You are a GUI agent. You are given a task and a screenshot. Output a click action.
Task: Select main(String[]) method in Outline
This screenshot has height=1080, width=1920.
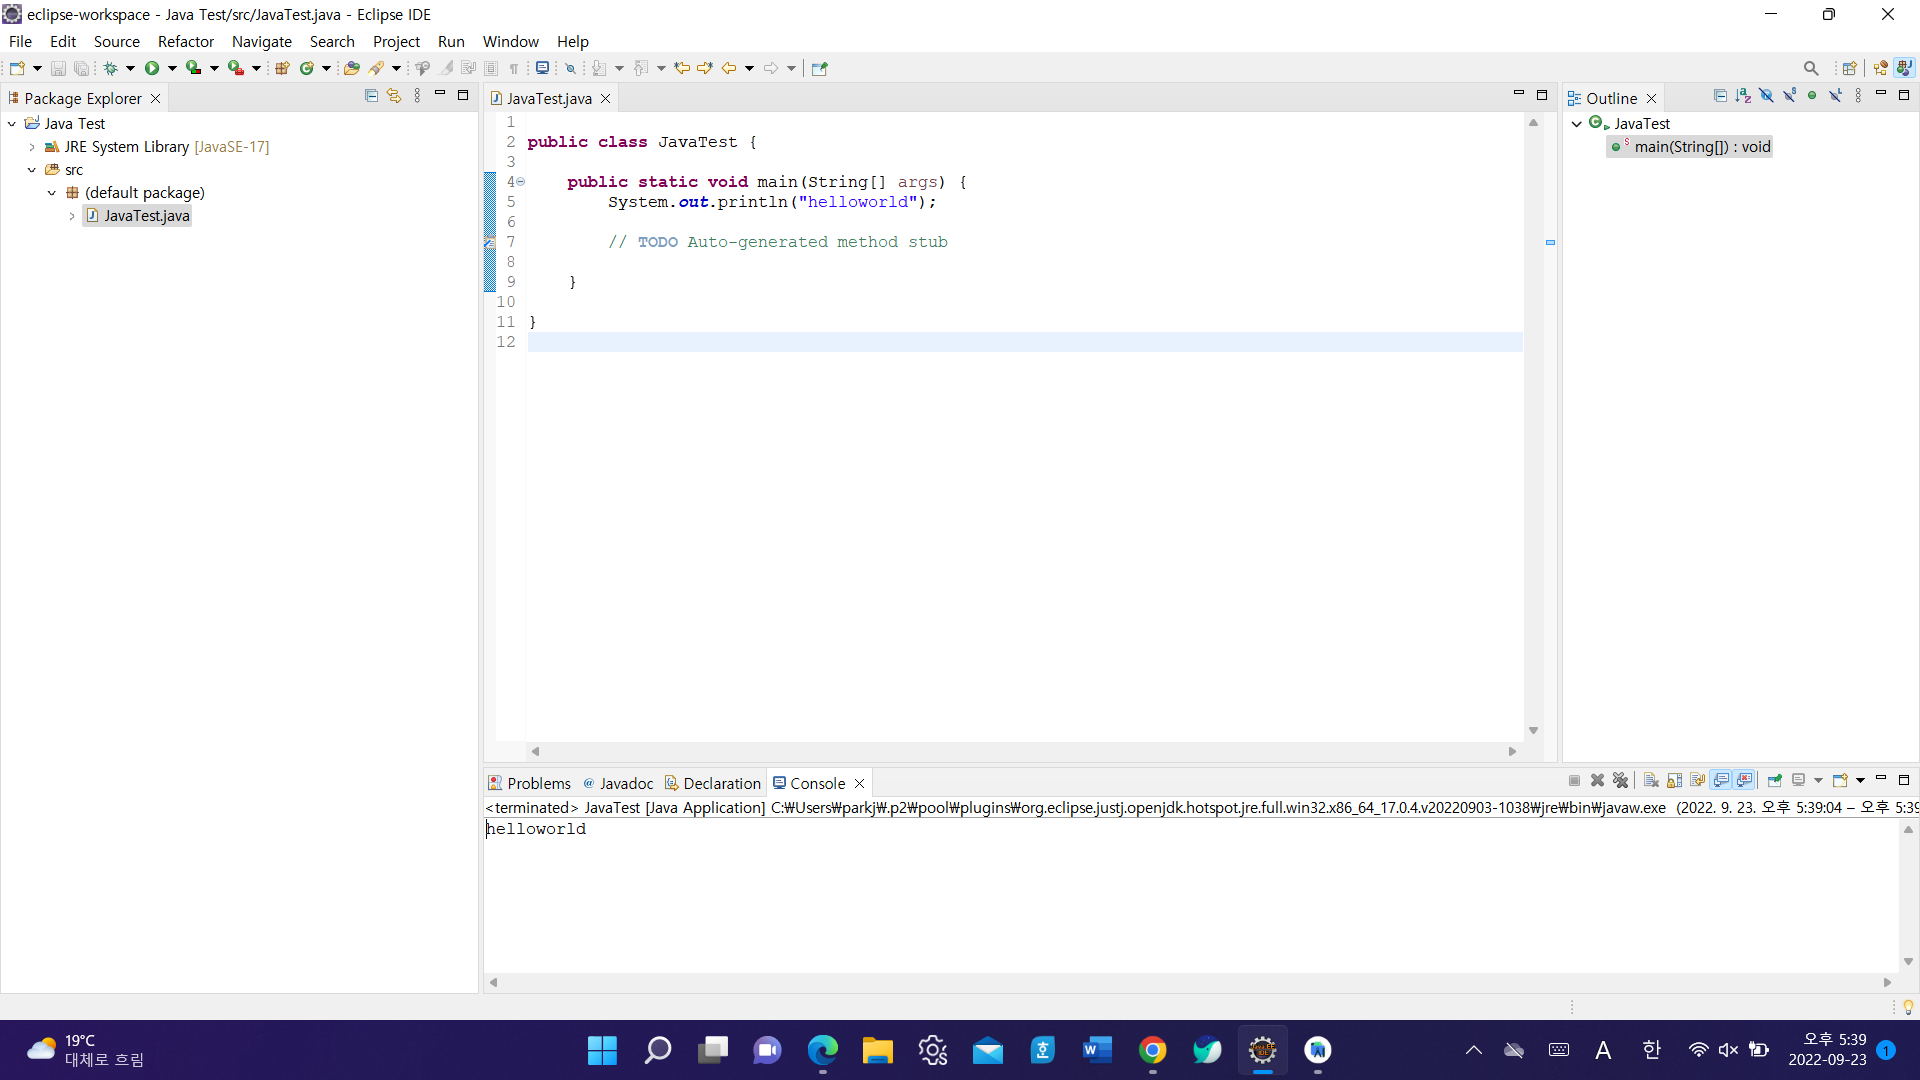tap(1701, 147)
